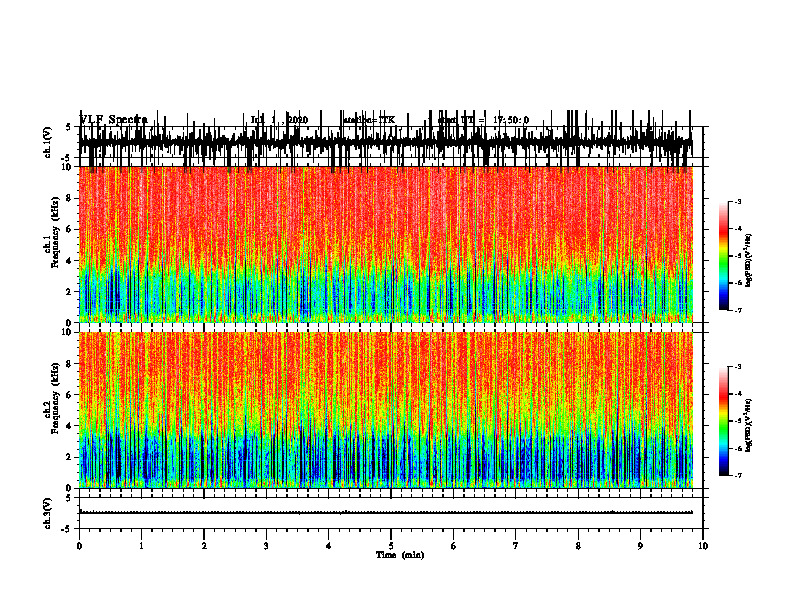Image resolution: width=792 pixels, height=612 pixels.
Task: Click "-3" on the ch.2 color bar
Action: (x=738, y=367)
